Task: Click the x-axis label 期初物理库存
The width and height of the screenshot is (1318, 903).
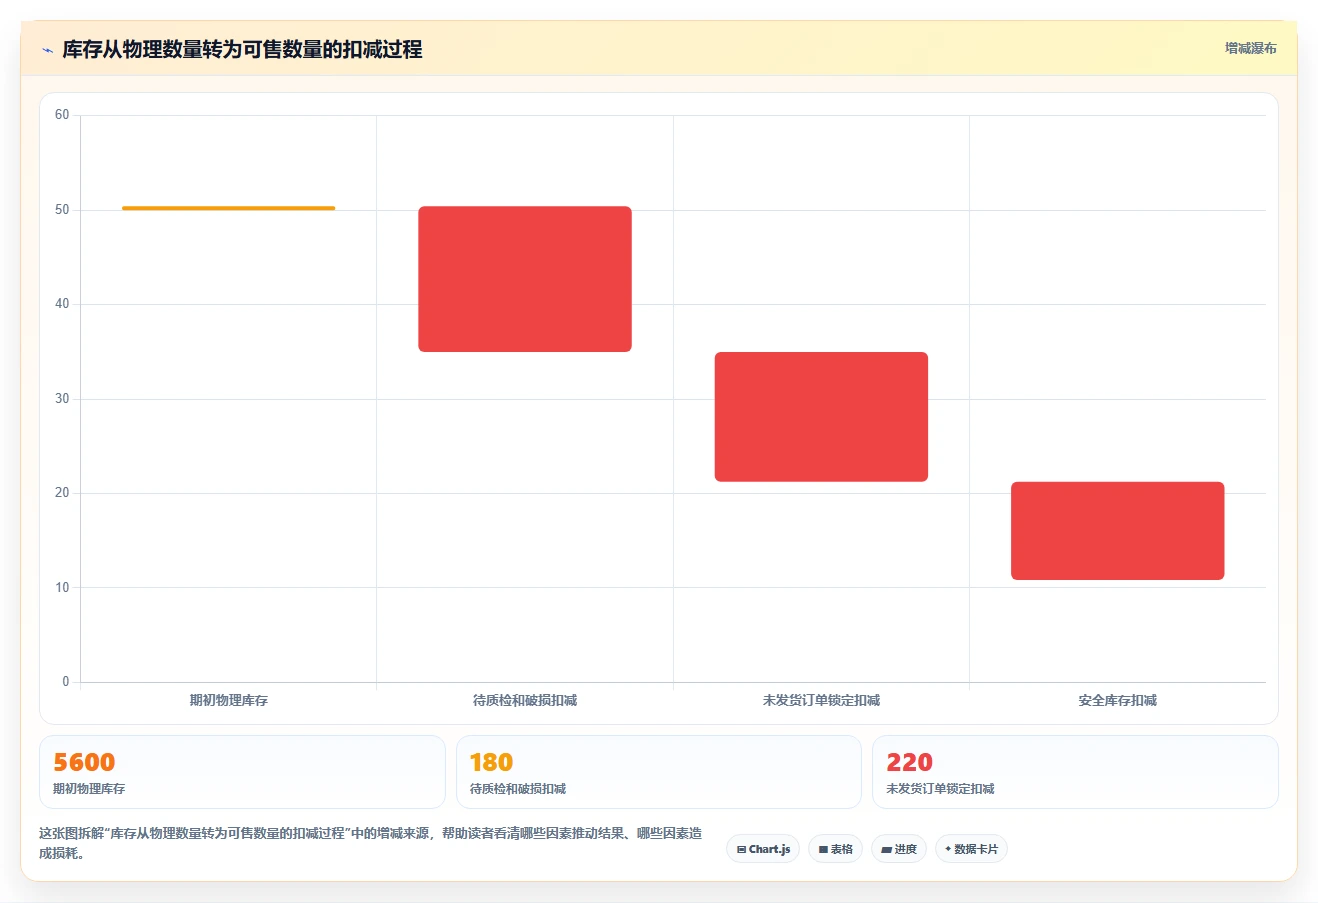Action: click(229, 701)
